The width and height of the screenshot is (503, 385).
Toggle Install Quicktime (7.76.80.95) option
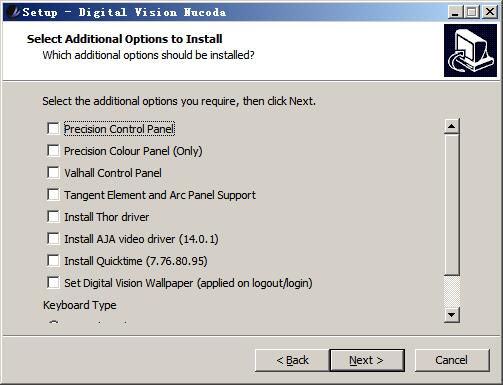click(x=53, y=261)
